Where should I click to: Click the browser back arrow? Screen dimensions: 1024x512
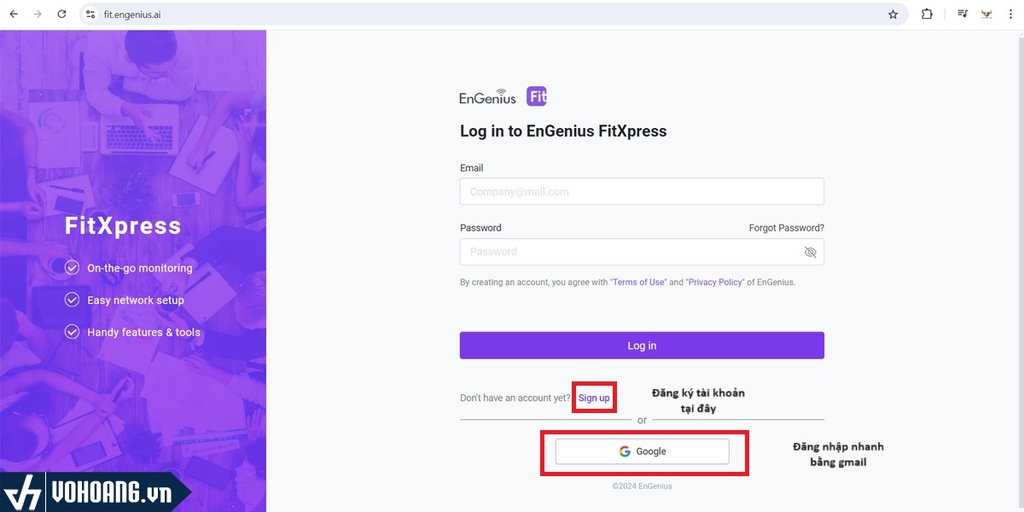pyautogui.click(x=14, y=15)
